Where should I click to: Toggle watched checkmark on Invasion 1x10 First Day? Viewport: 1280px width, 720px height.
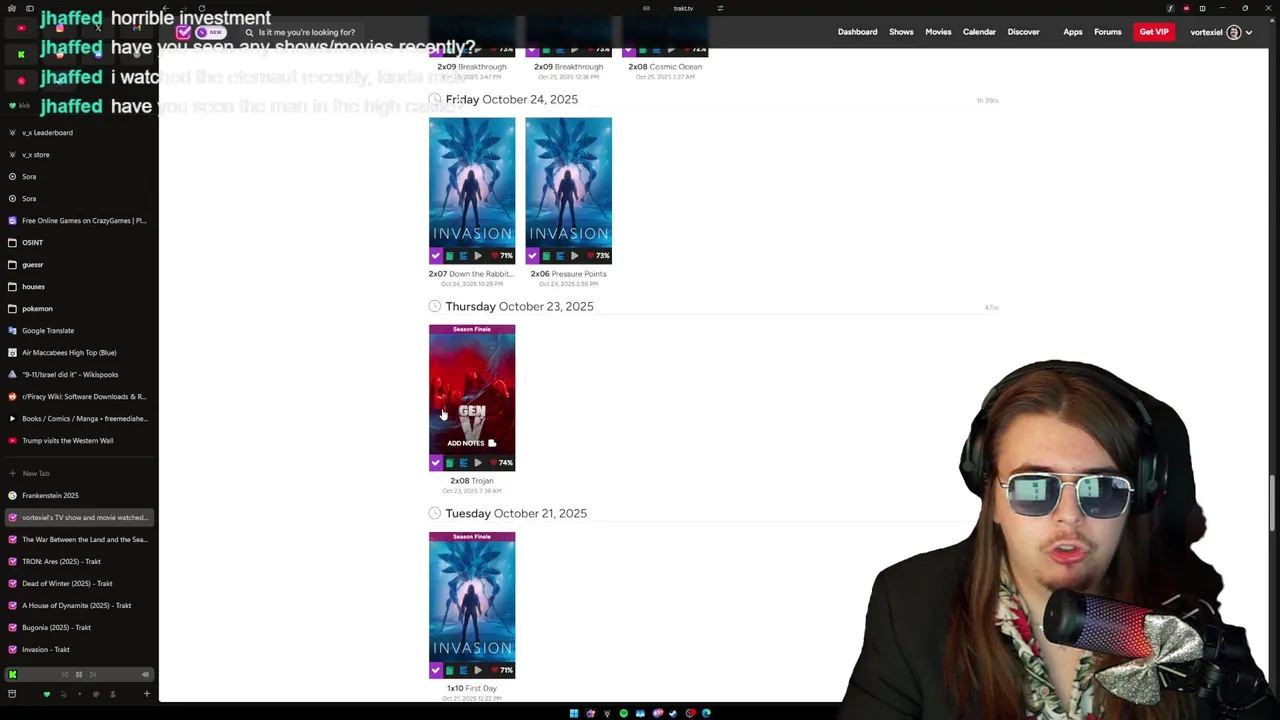tap(436, 670)
